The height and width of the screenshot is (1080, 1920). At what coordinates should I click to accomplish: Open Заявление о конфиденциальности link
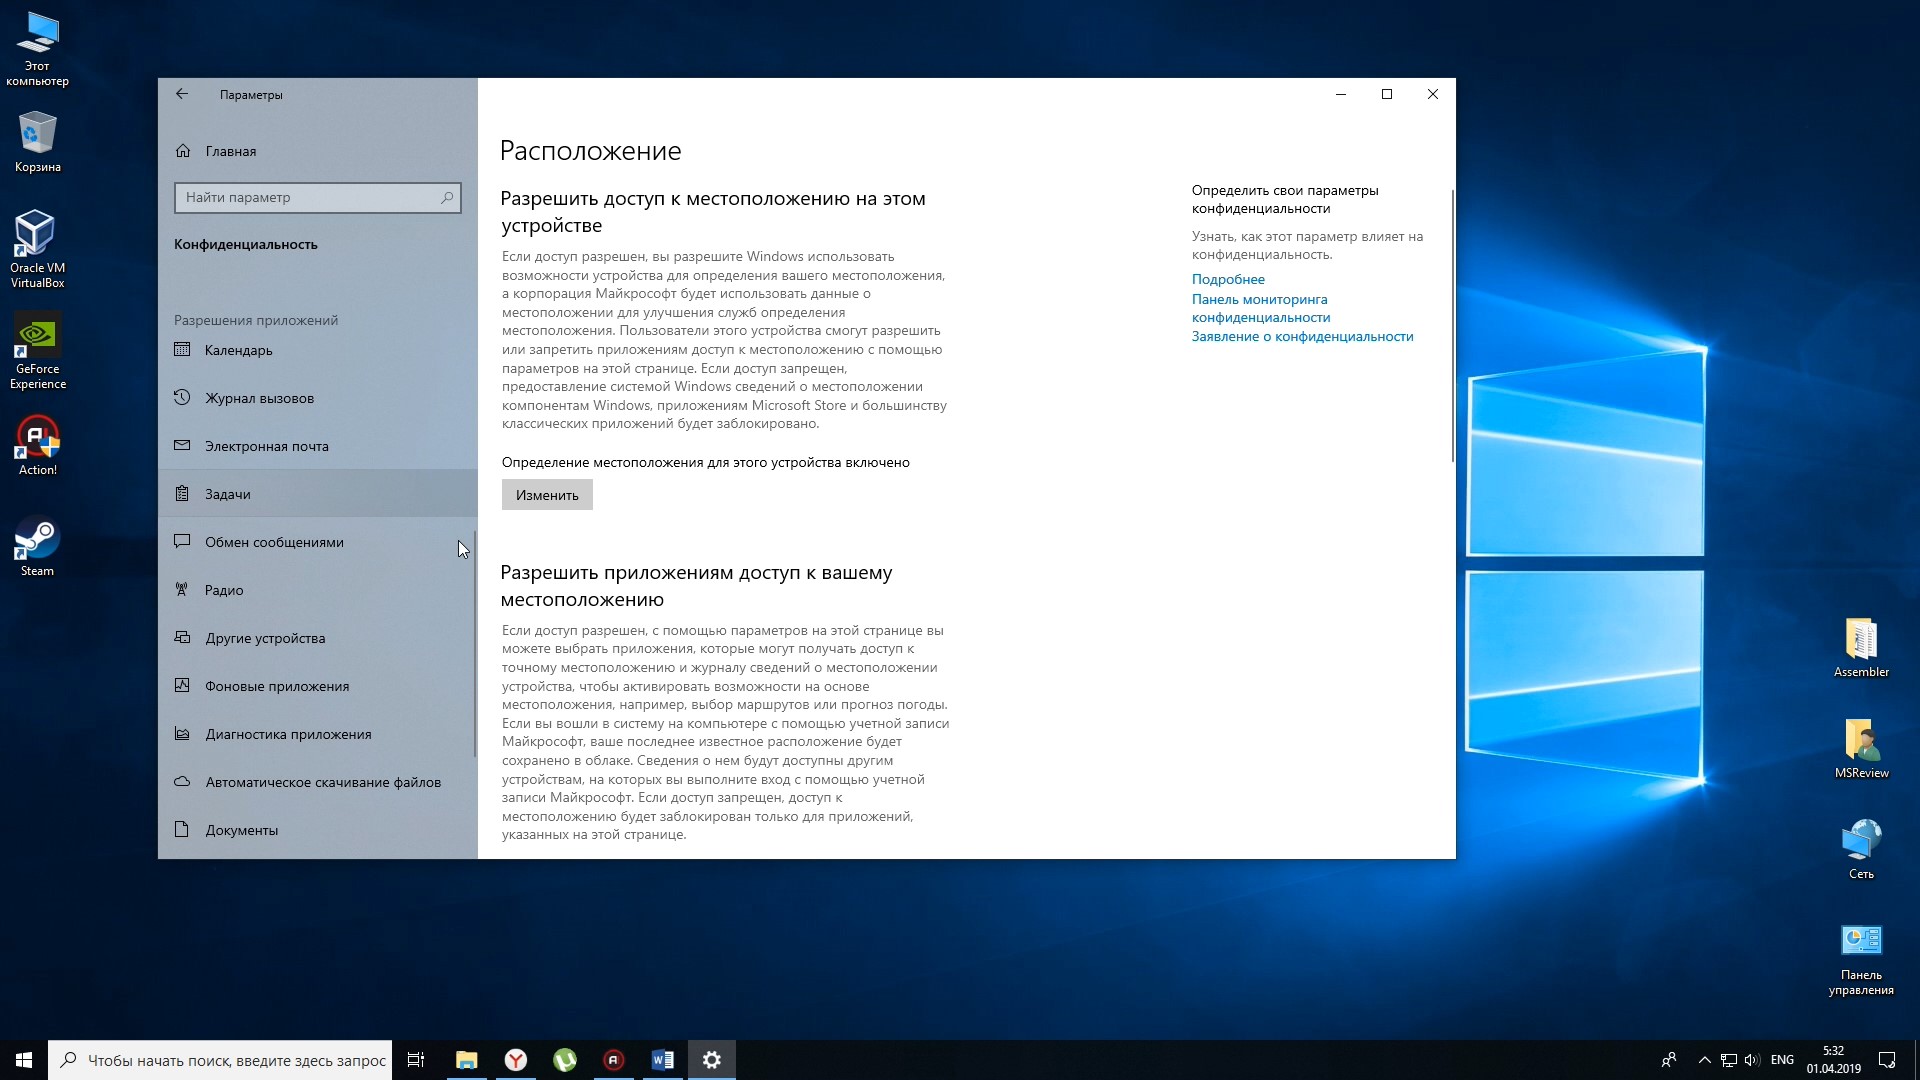point(1302,336)
